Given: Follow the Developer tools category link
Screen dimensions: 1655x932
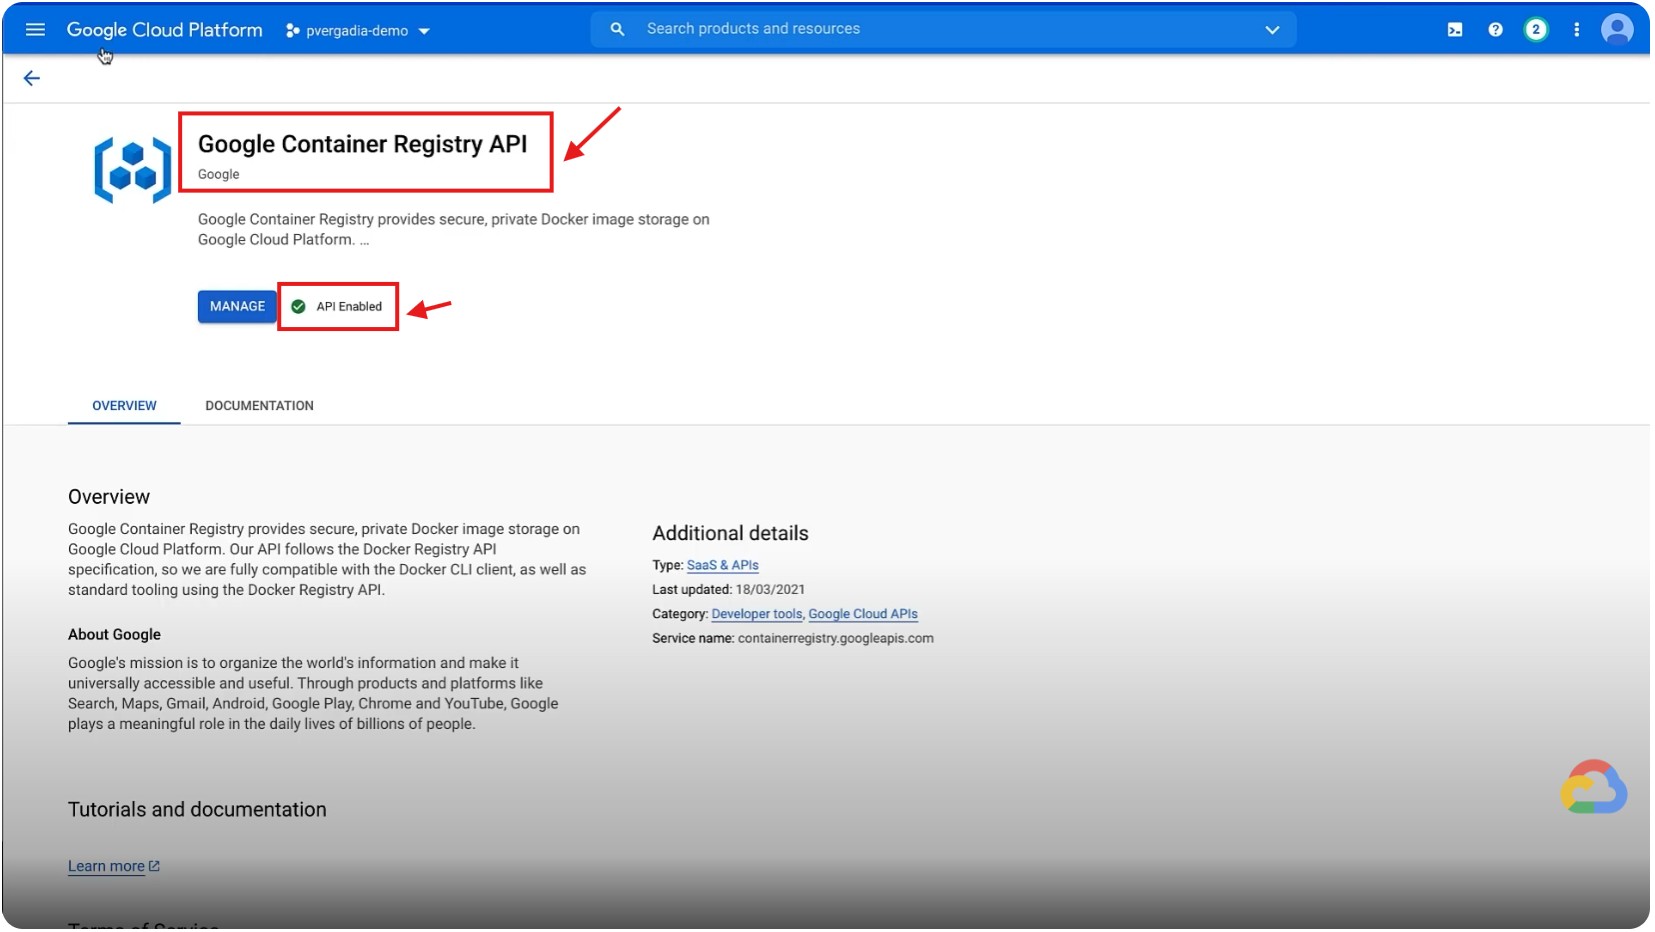Looking at the screenshot, I should [x=756, y=614].
